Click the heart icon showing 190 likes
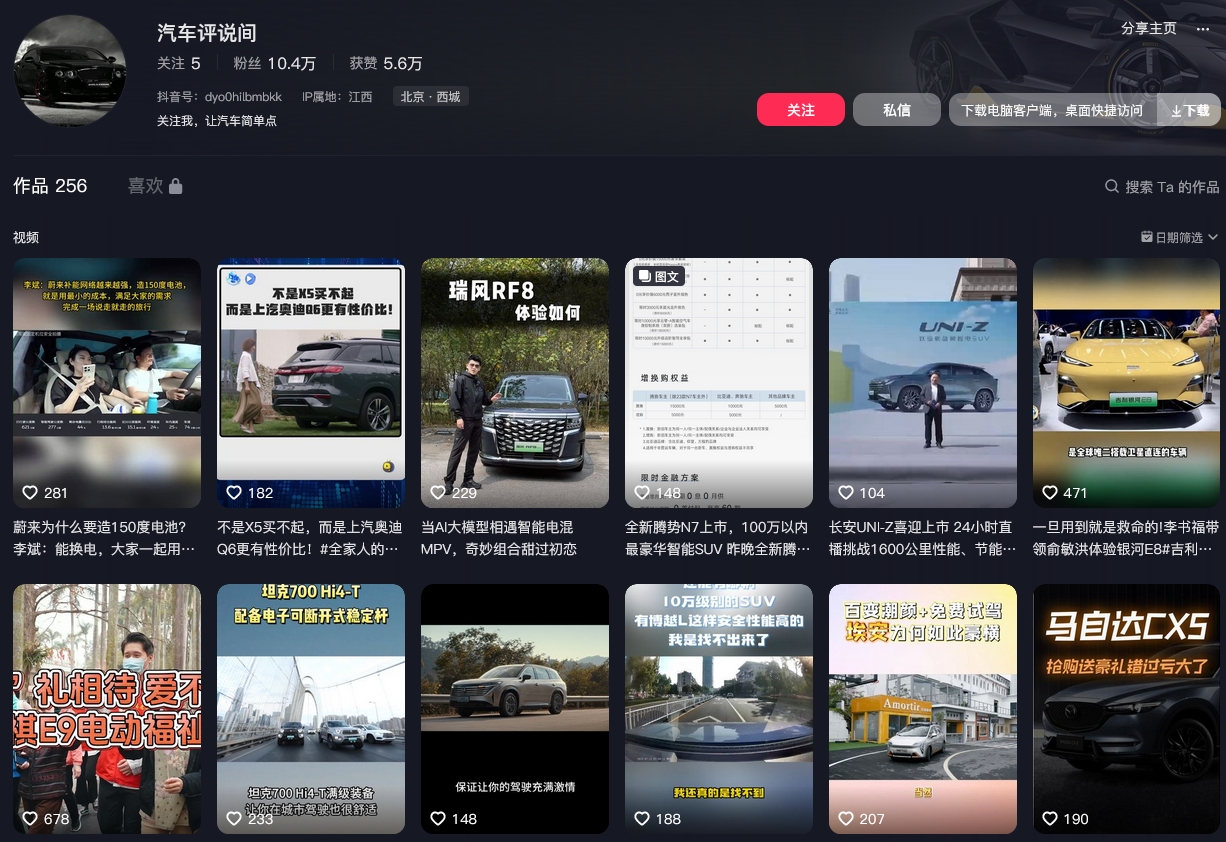This screenshot has width=1226, height=842. click(x=1050, y=819)
